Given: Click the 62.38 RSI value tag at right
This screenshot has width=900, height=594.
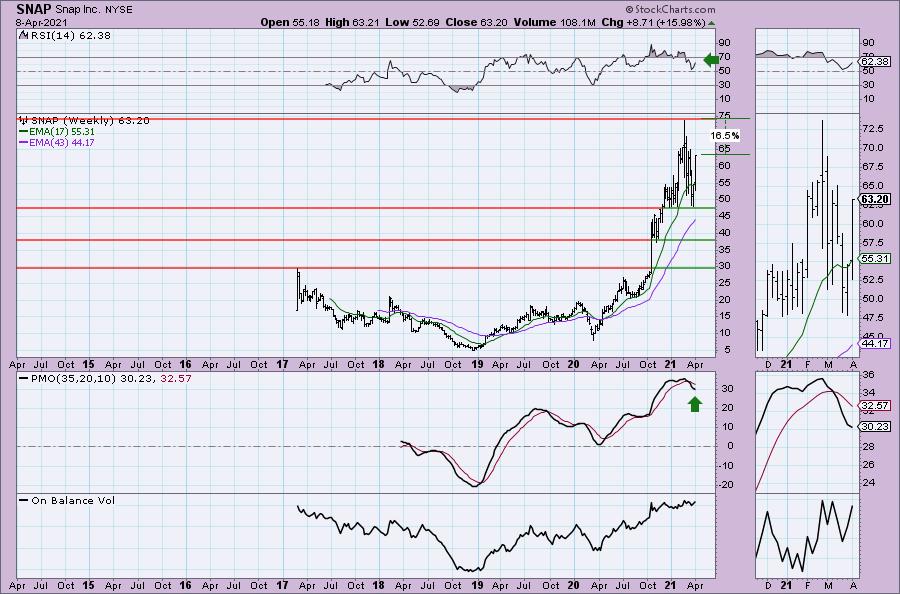Looking at the screenshot, I should (875, 61).
